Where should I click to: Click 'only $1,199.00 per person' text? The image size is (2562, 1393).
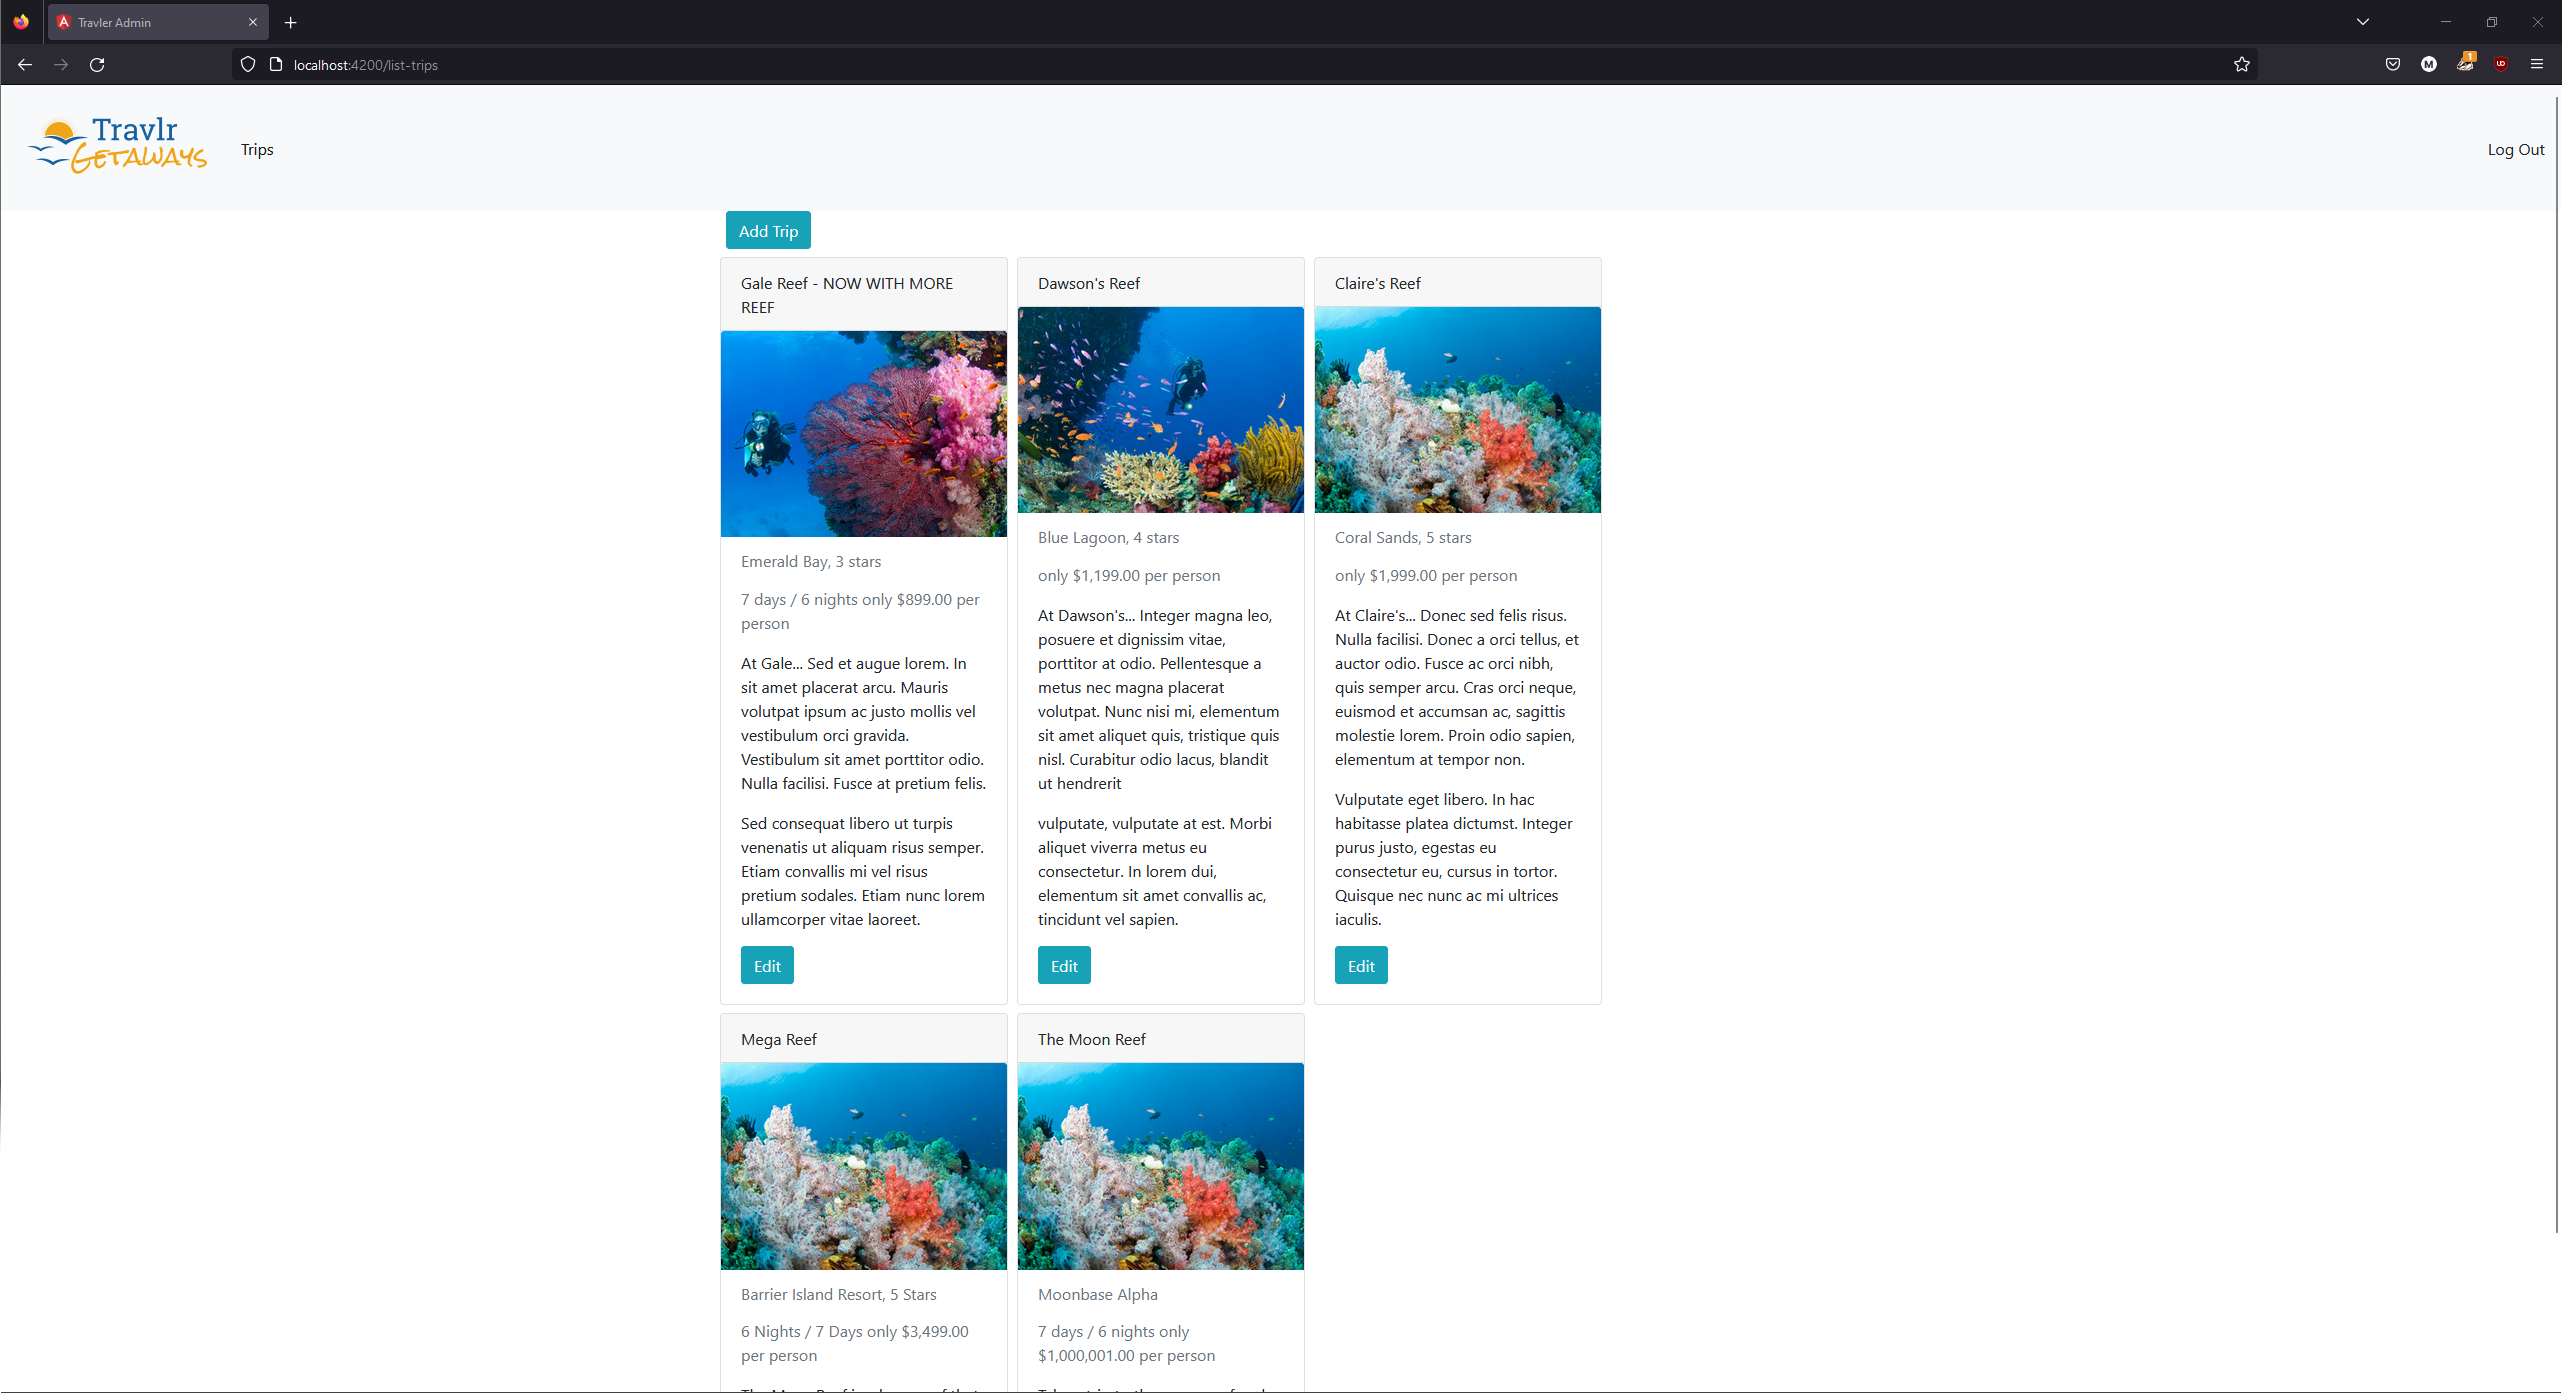click(1129, 576)
